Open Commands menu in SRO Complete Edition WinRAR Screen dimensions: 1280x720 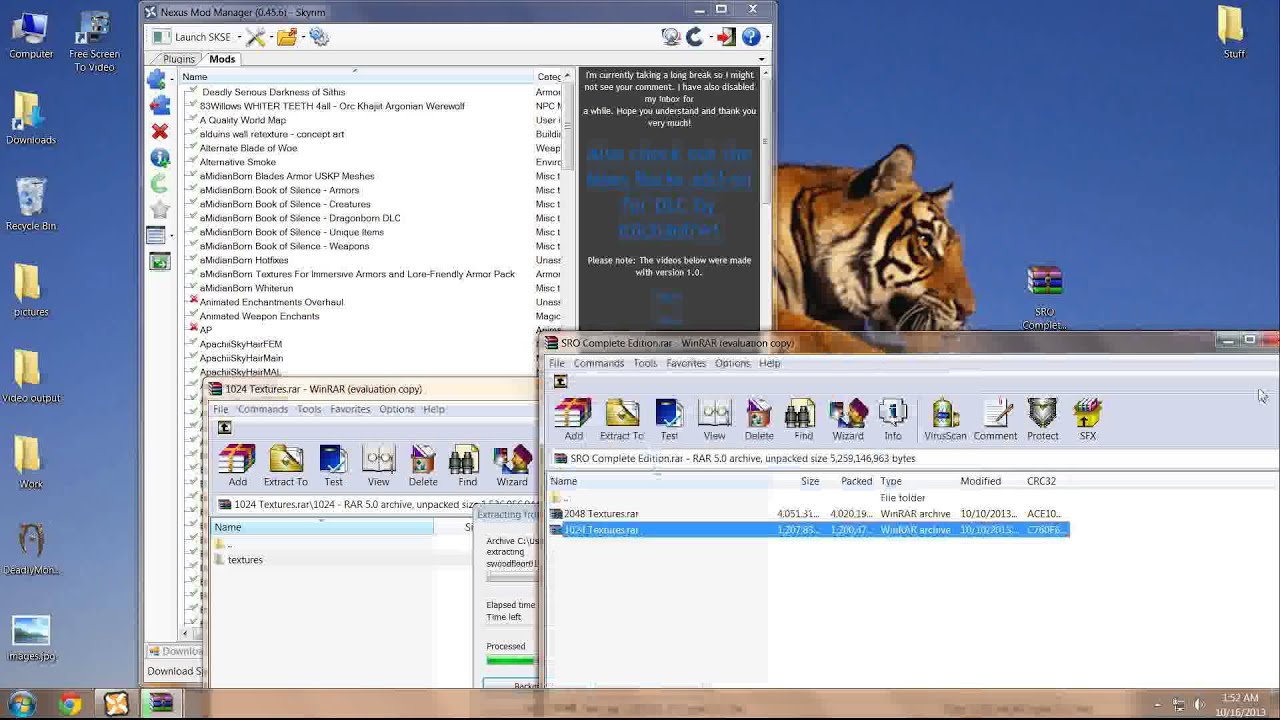[599, 363]
